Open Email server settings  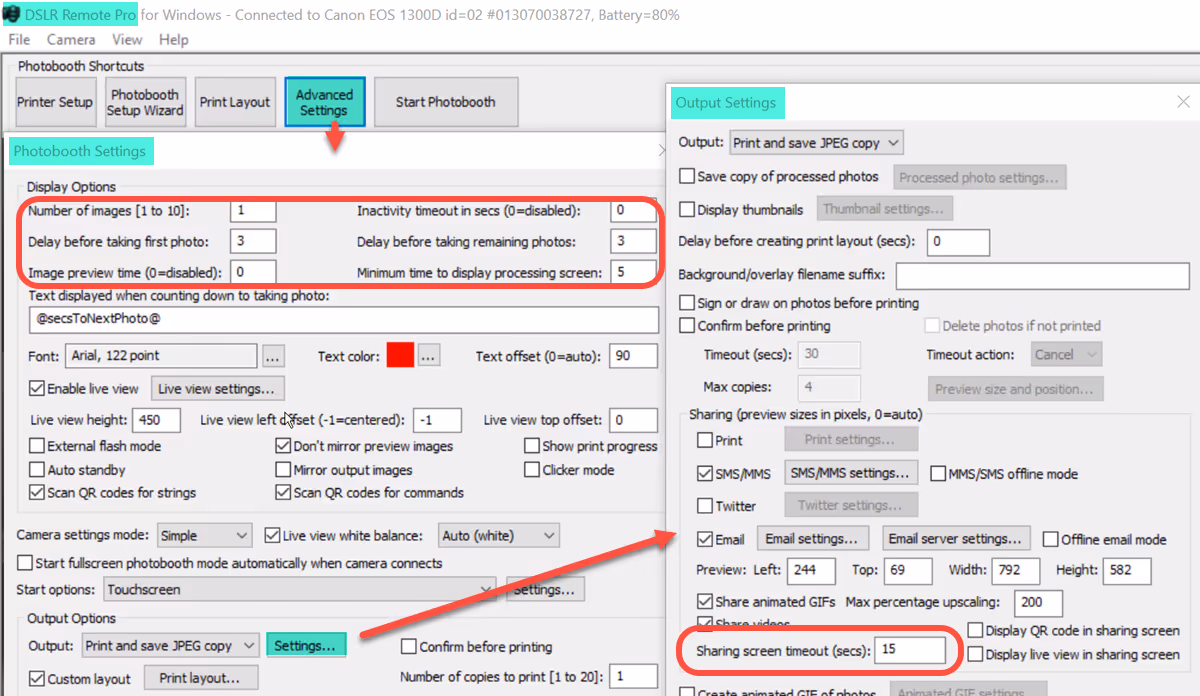click(x=956, y=538)
